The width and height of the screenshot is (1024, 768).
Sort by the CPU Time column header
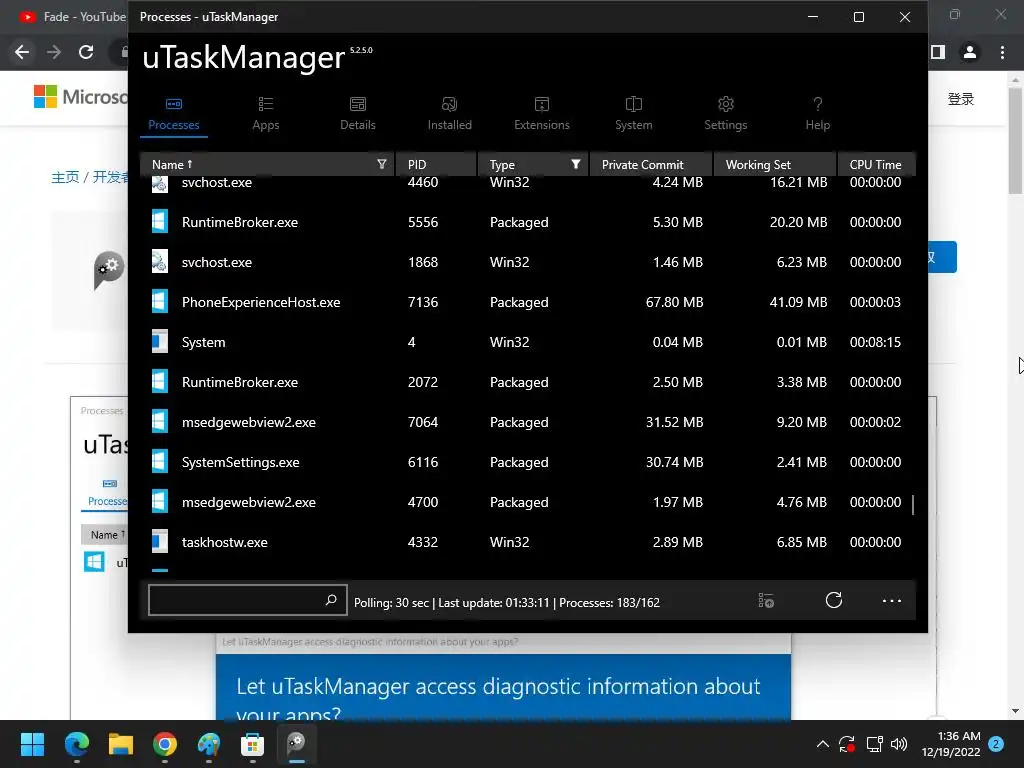click(x=875, y=165)
